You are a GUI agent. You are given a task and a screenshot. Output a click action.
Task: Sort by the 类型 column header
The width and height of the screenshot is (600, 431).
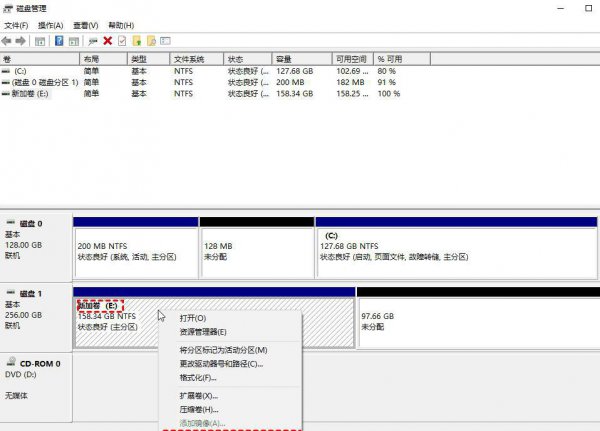coord(148,59)
